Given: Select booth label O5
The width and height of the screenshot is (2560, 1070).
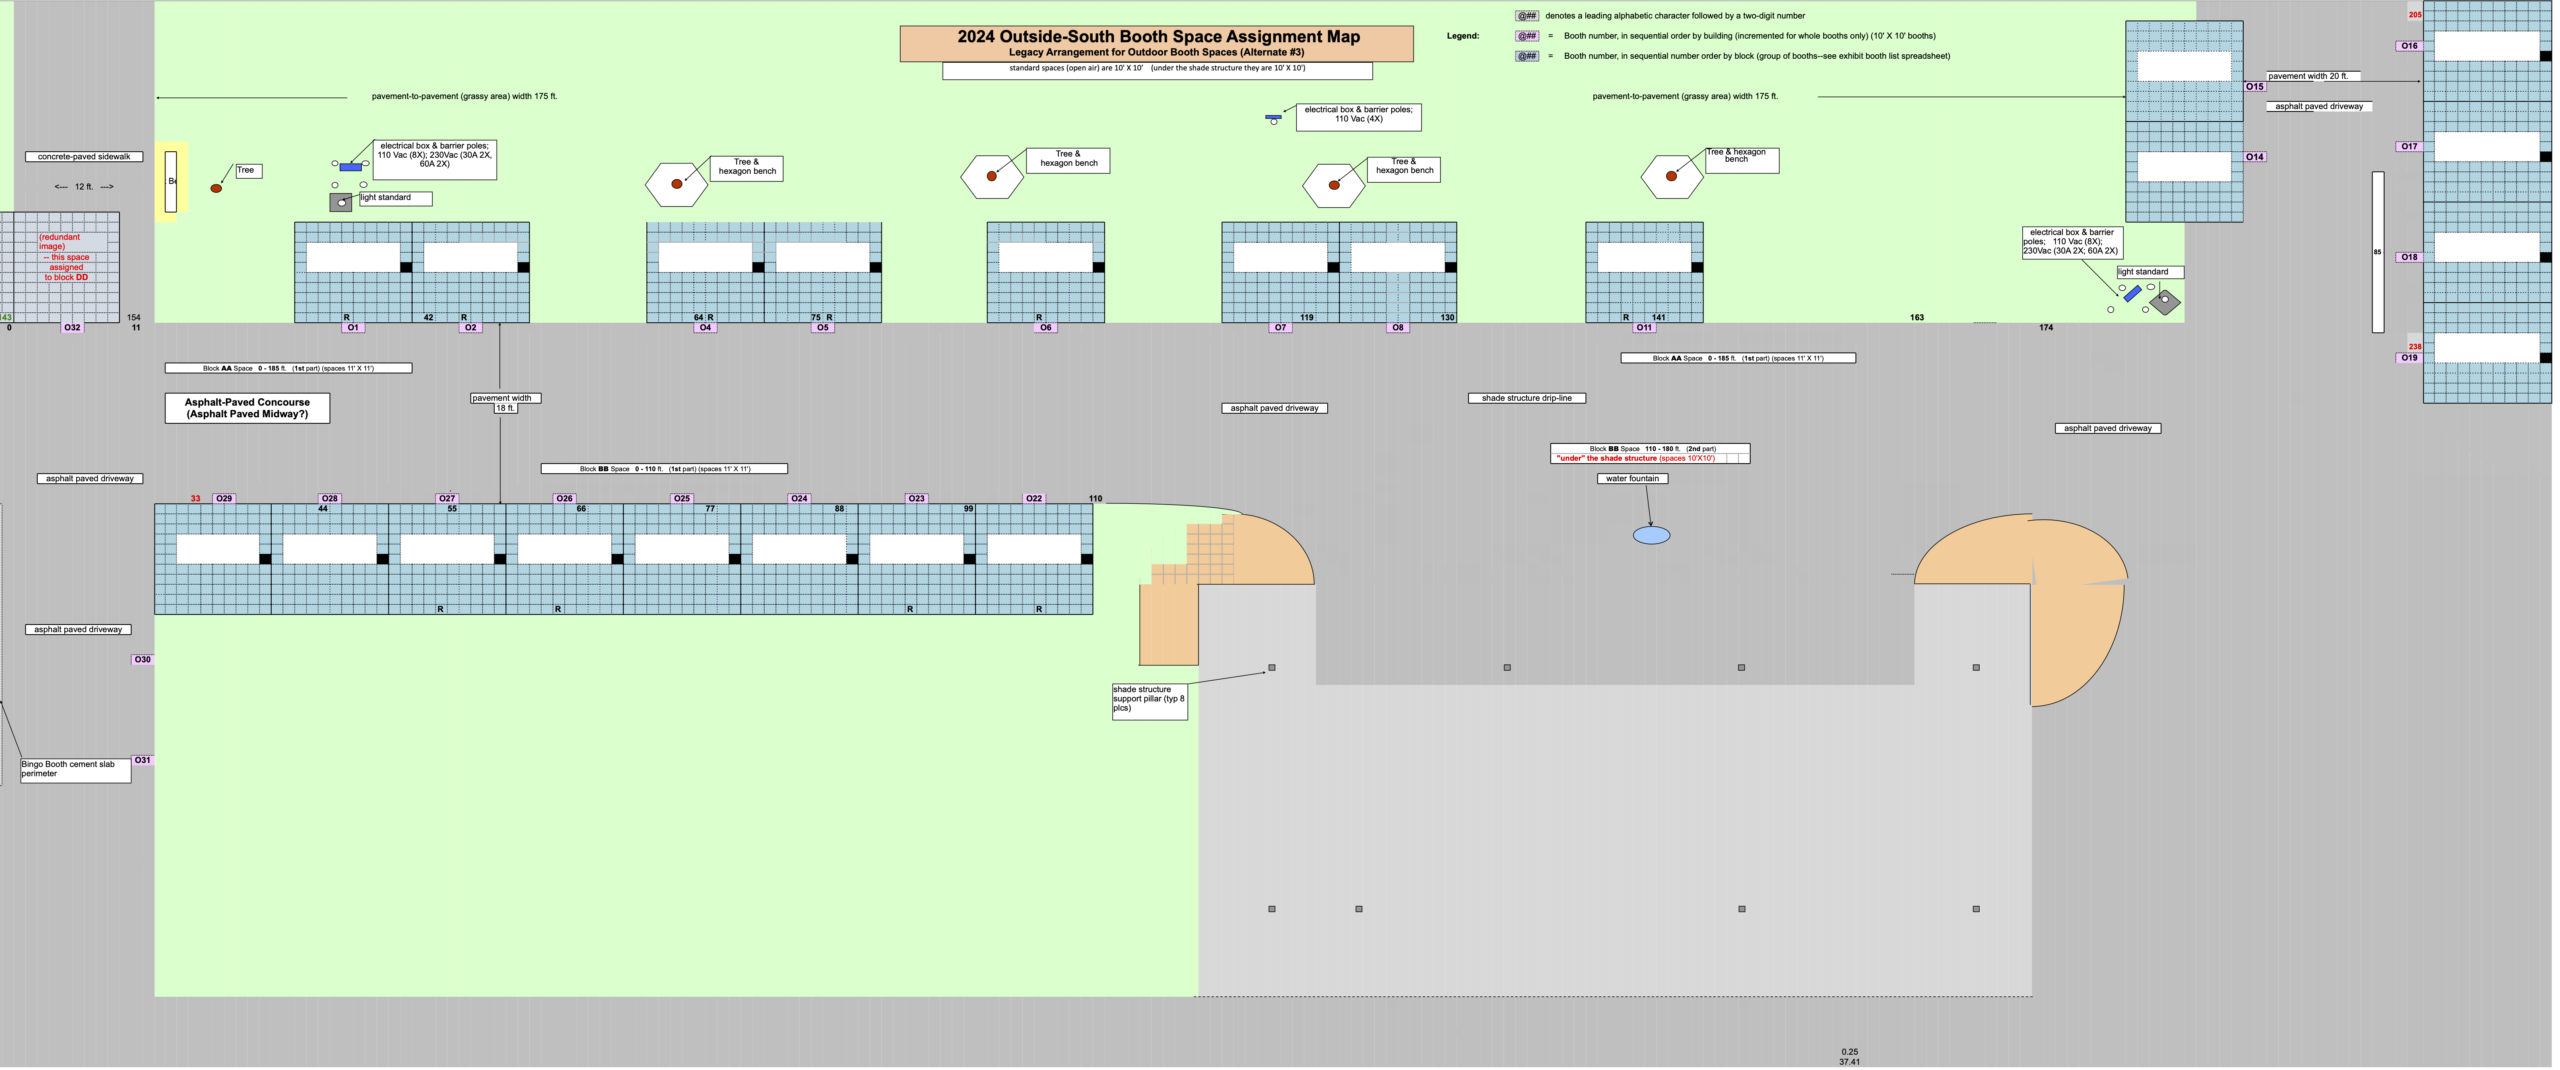Looking at the screenshot, I should 822,328.
